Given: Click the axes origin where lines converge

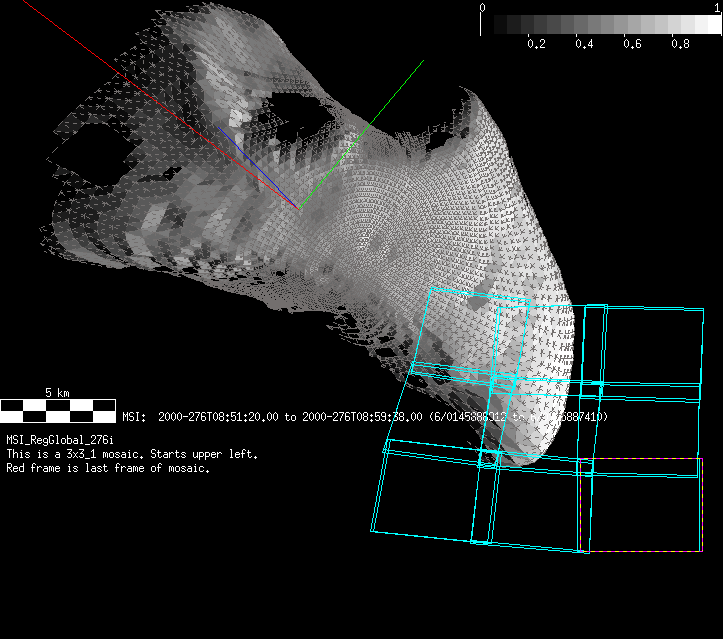Looking at the screenshot, I should 297,207.
